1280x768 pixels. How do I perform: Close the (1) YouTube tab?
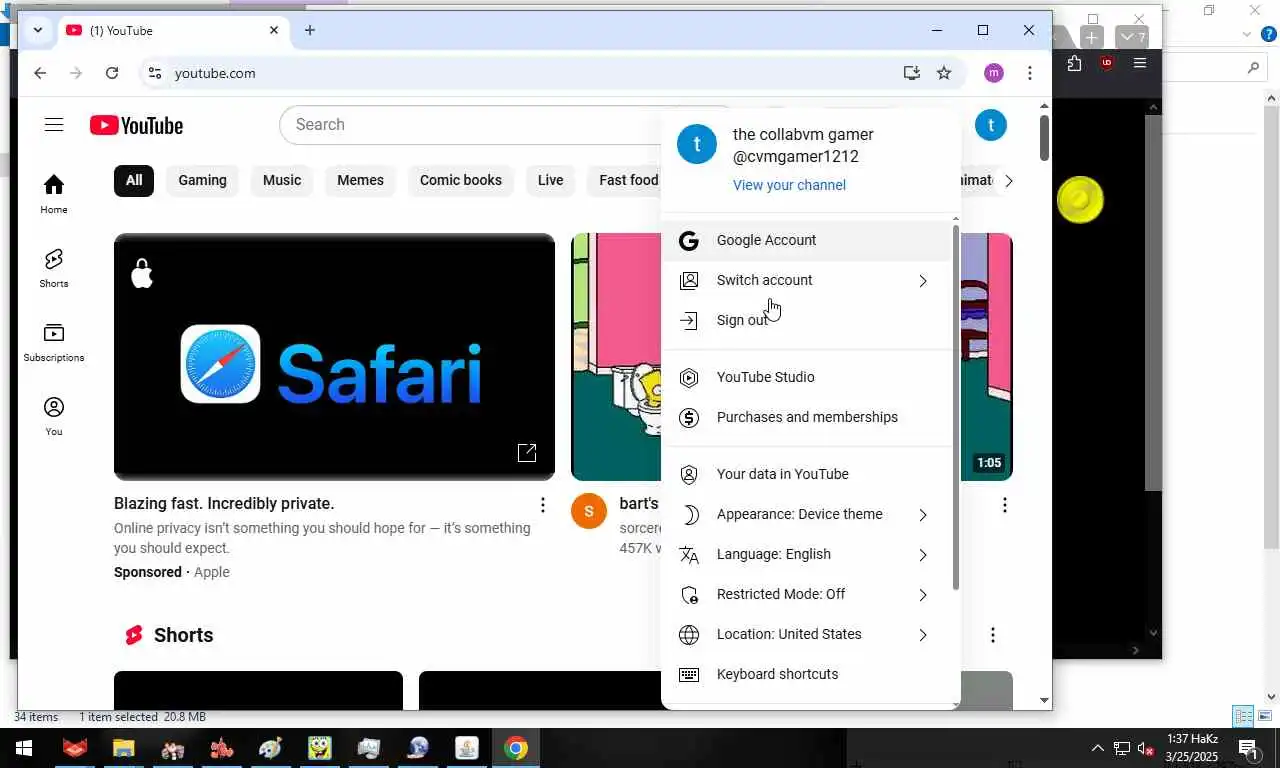[274, 31]
